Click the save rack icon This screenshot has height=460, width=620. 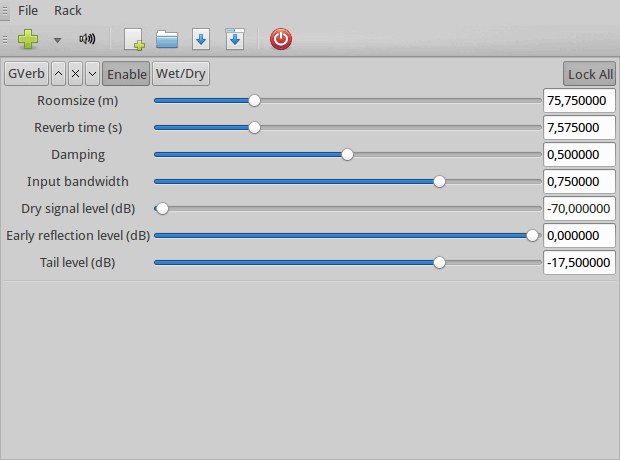(201, 39)
